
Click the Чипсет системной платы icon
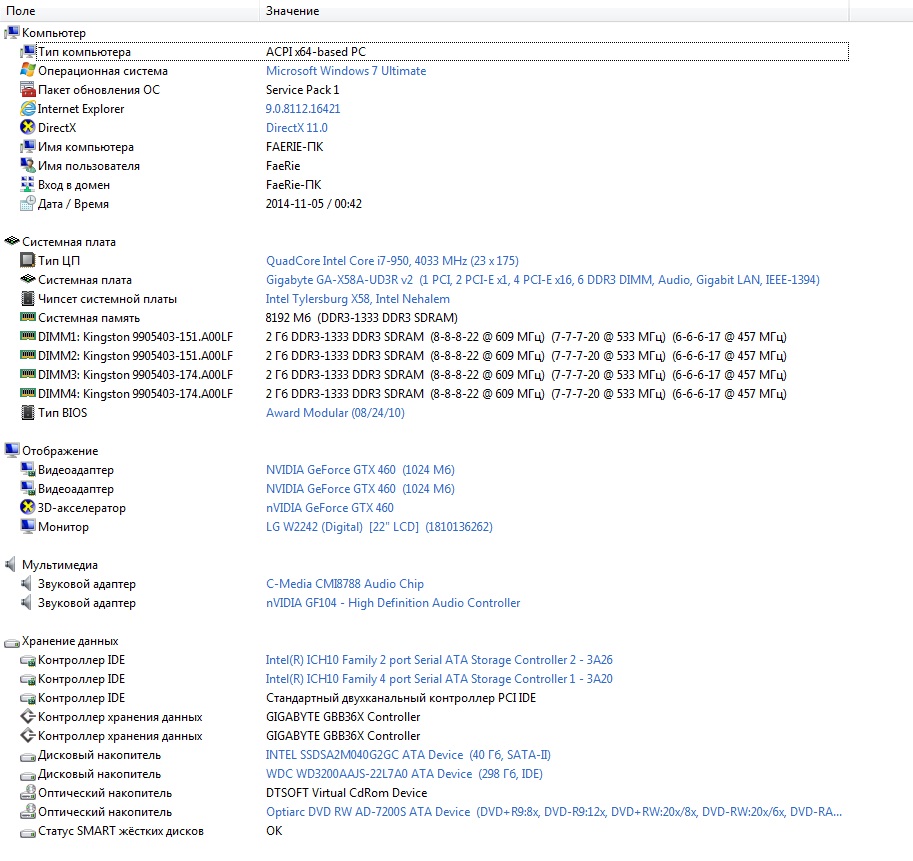click(x=27, y=298)
